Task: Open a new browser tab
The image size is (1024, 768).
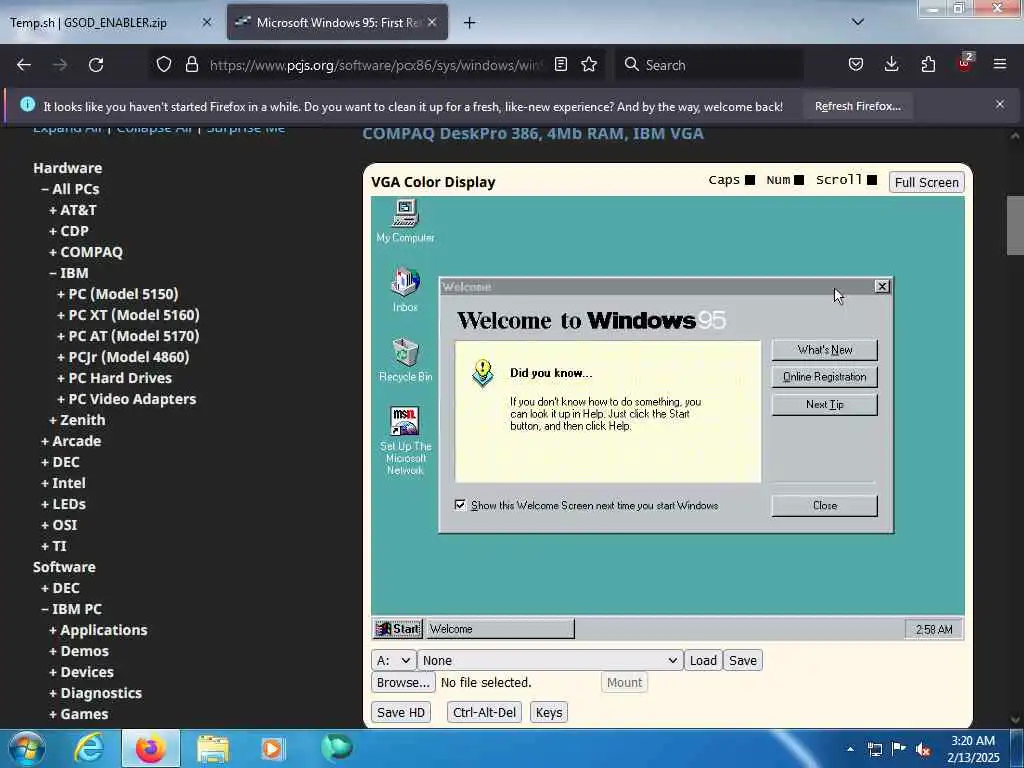Action: pyautogui.click(x=470, y=23)
